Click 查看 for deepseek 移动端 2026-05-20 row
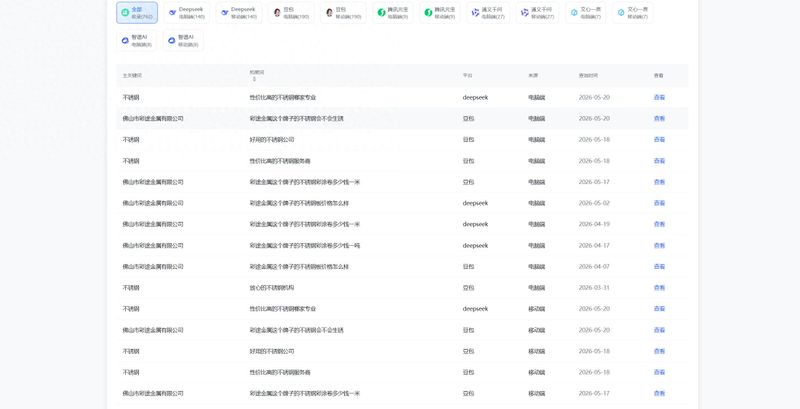The image size is (800, 409). click(659, 309)
